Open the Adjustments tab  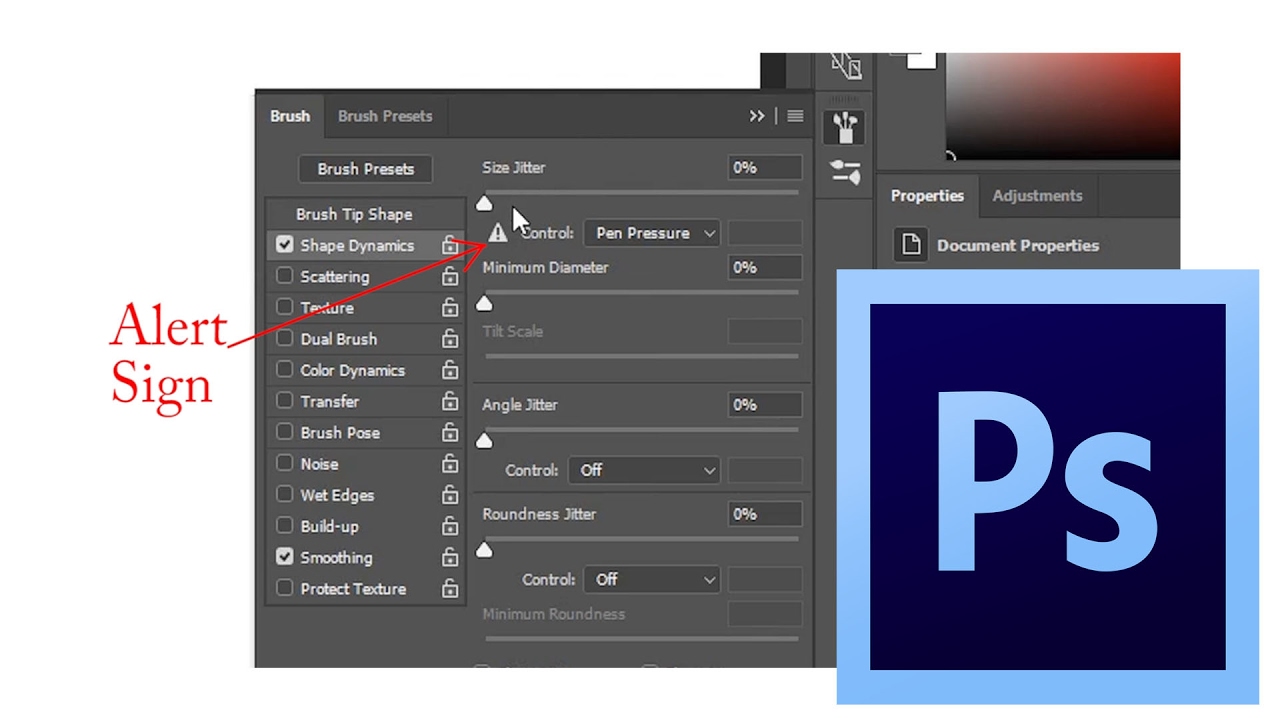point(1037,196)
